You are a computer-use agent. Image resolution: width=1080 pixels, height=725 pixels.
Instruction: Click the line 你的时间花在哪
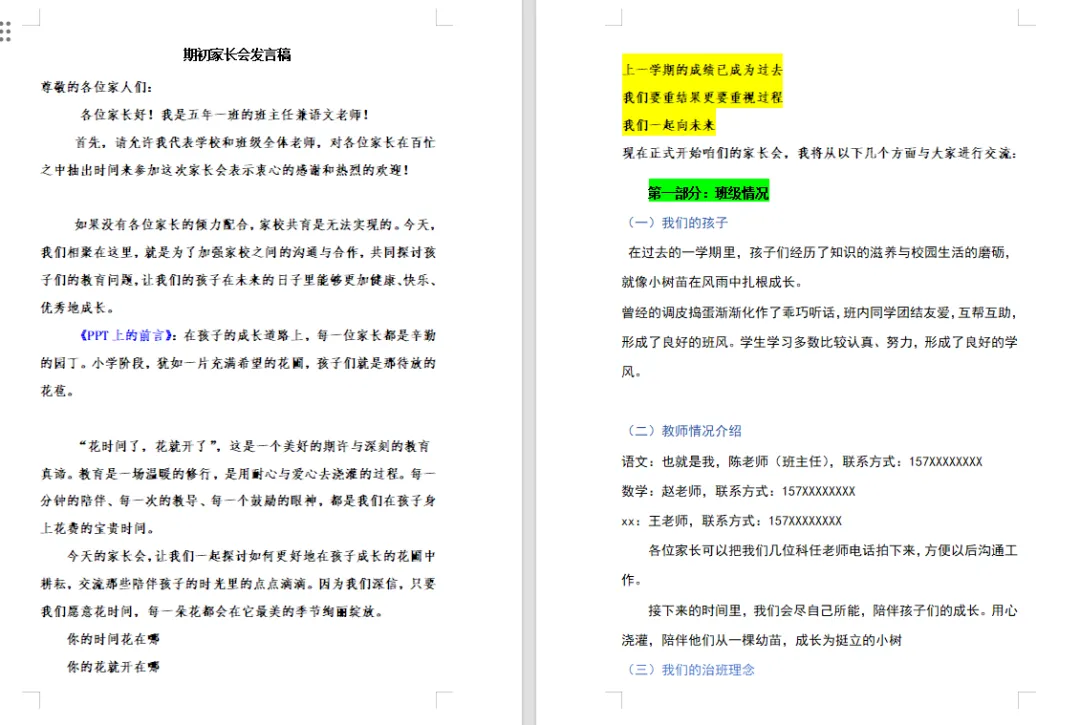coord(114,639)
